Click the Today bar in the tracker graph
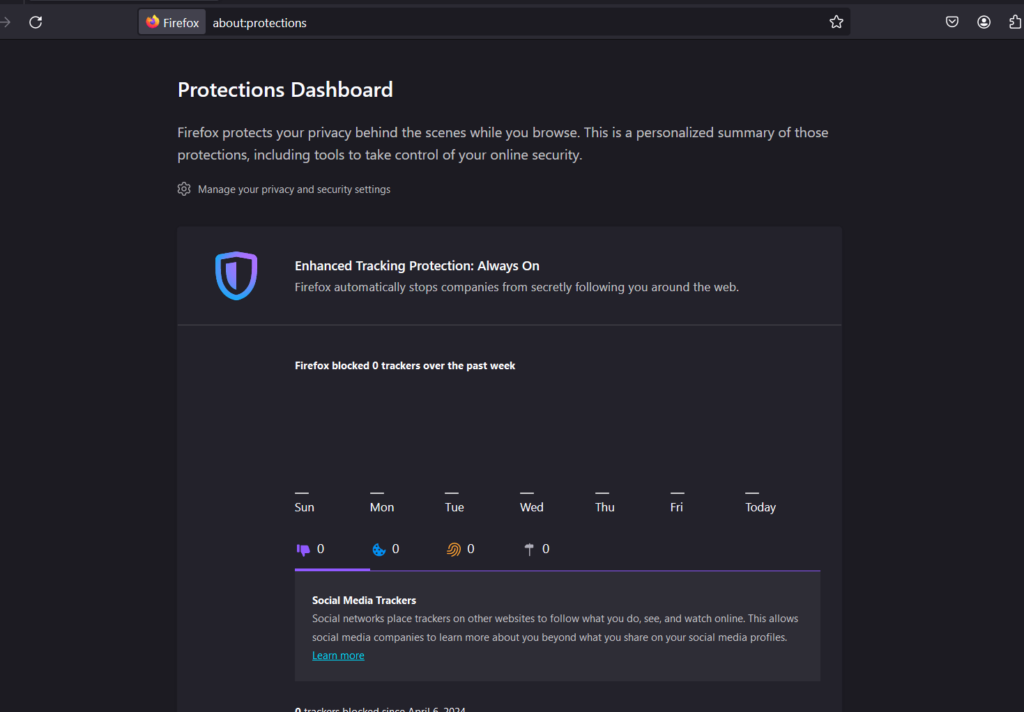Viewport: 1024px width, 712px height. coord(752,493)
